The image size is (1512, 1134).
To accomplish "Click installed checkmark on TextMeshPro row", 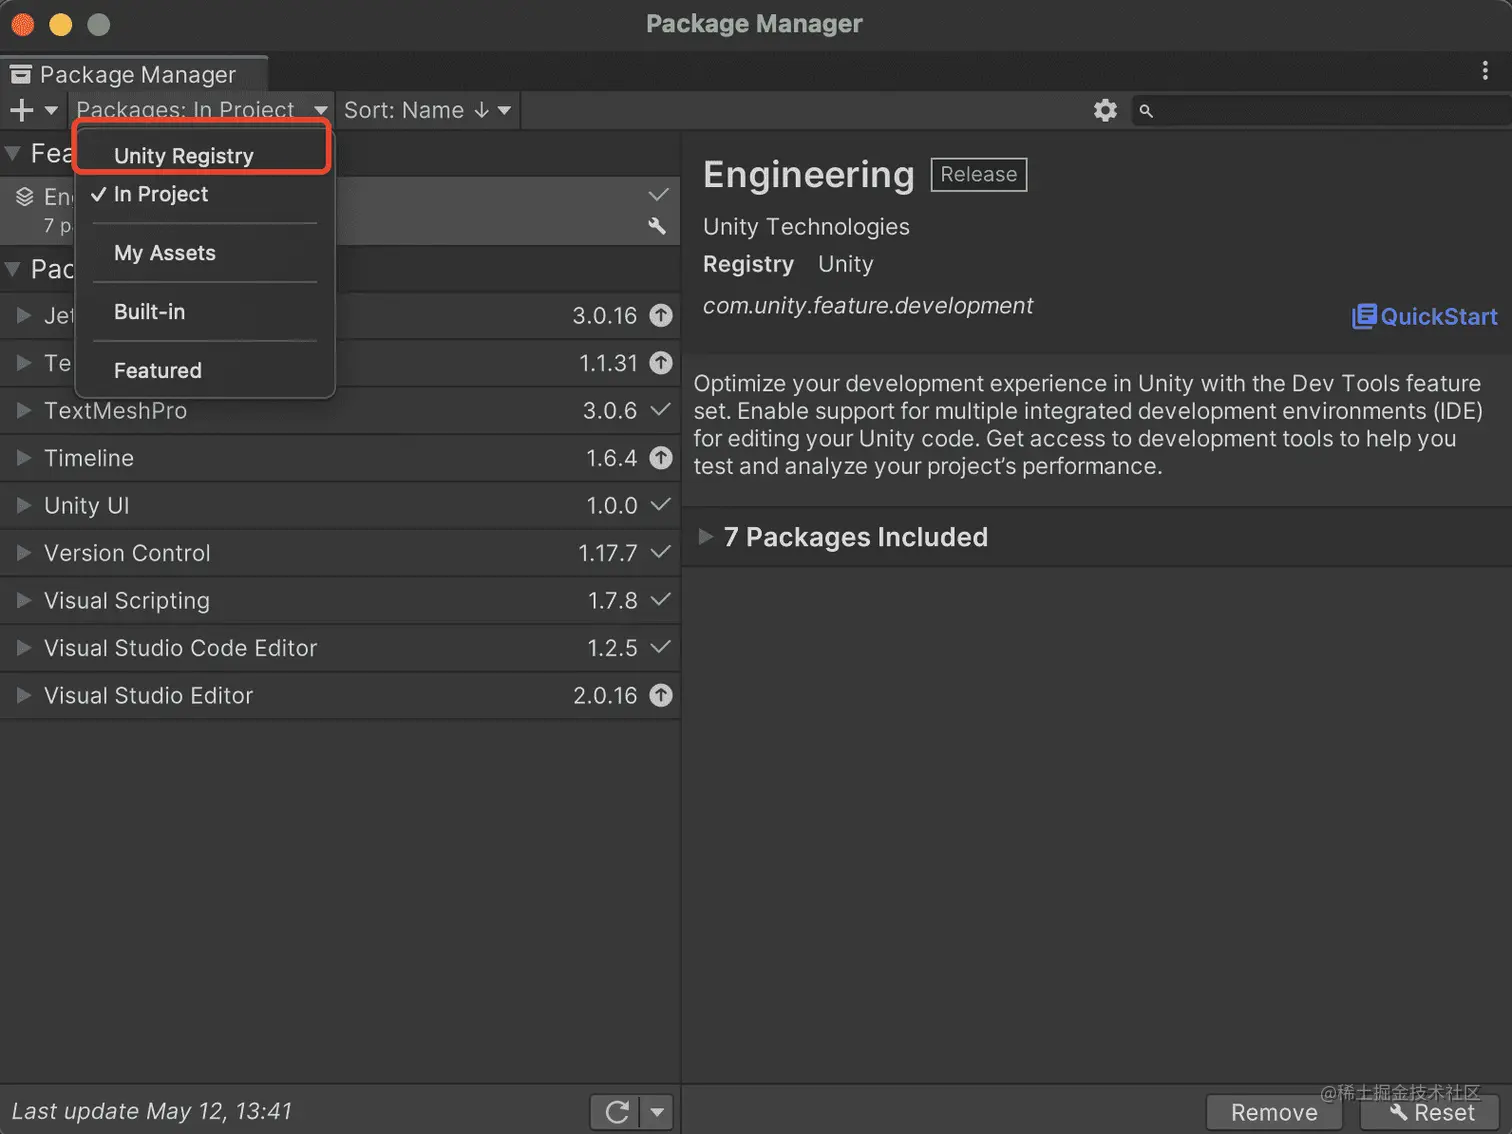I will (x=660, y=410).
